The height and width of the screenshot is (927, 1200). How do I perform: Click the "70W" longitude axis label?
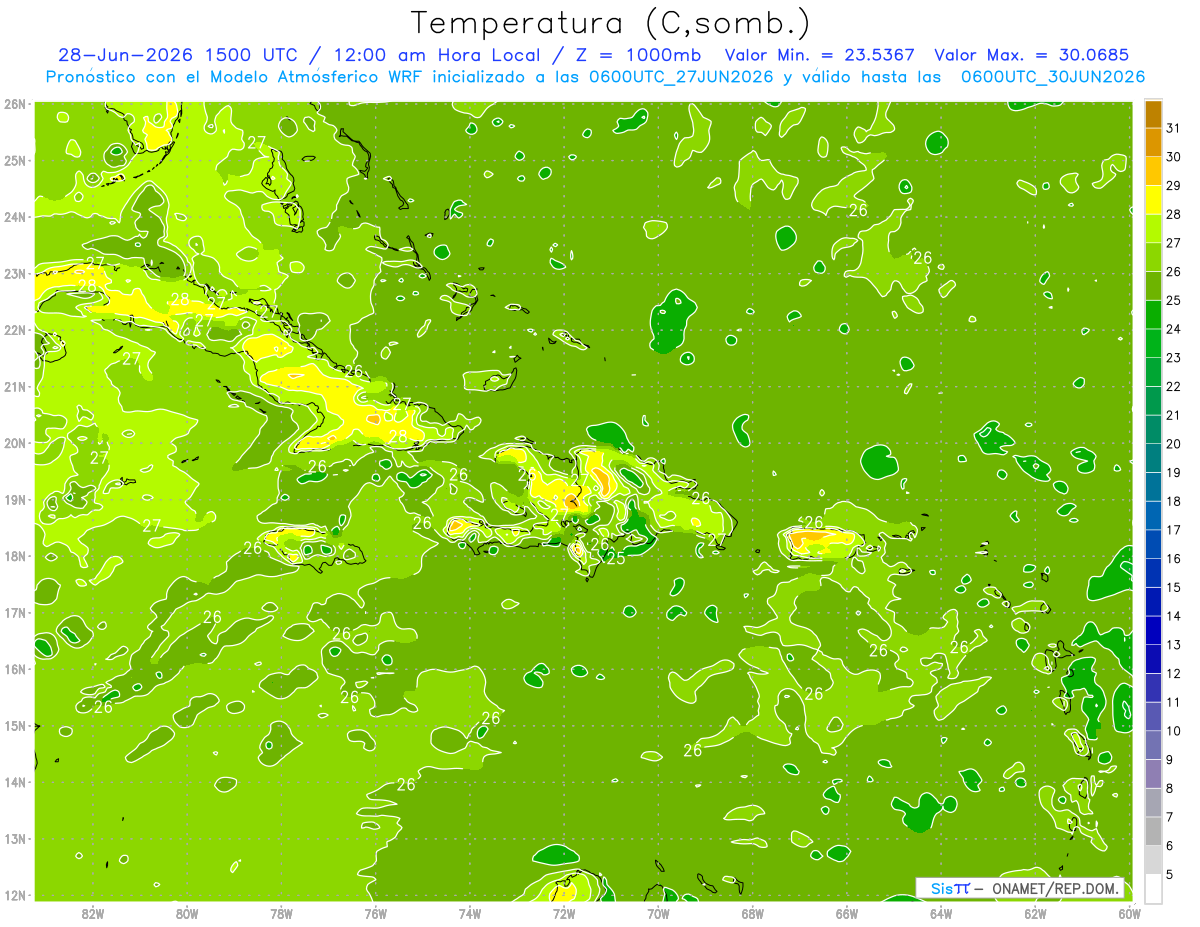pyautogui.click(x=658, y=913)
